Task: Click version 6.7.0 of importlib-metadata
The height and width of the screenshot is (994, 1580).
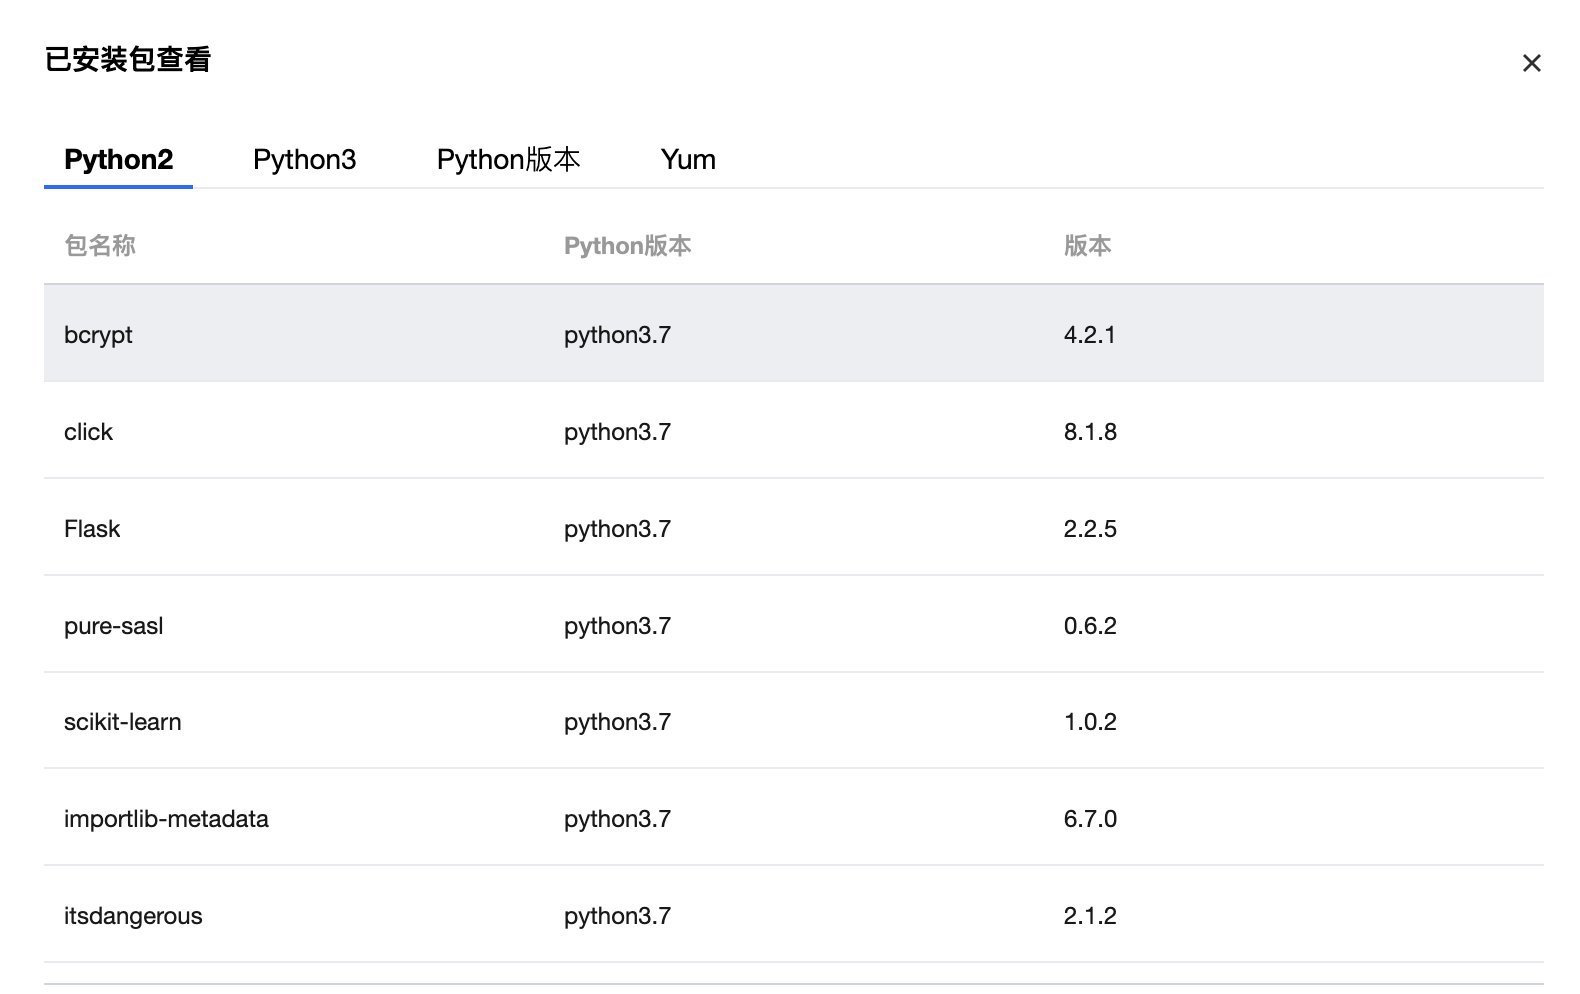Action: [1090, 819]
